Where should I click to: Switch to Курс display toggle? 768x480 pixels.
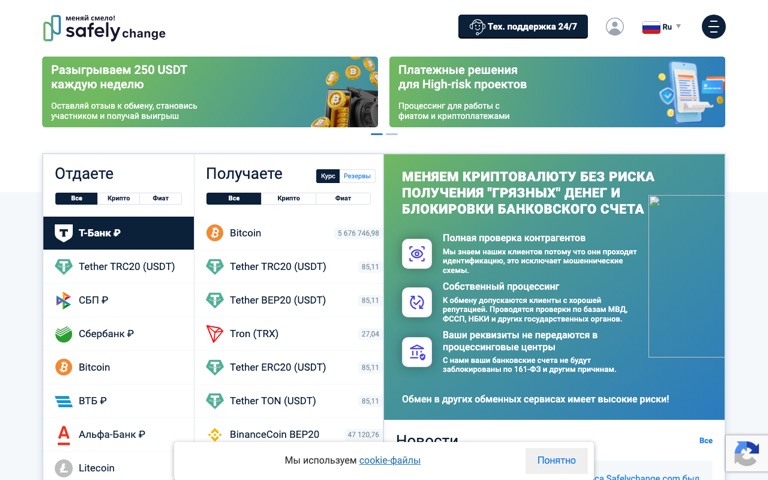tap(328, 176)
